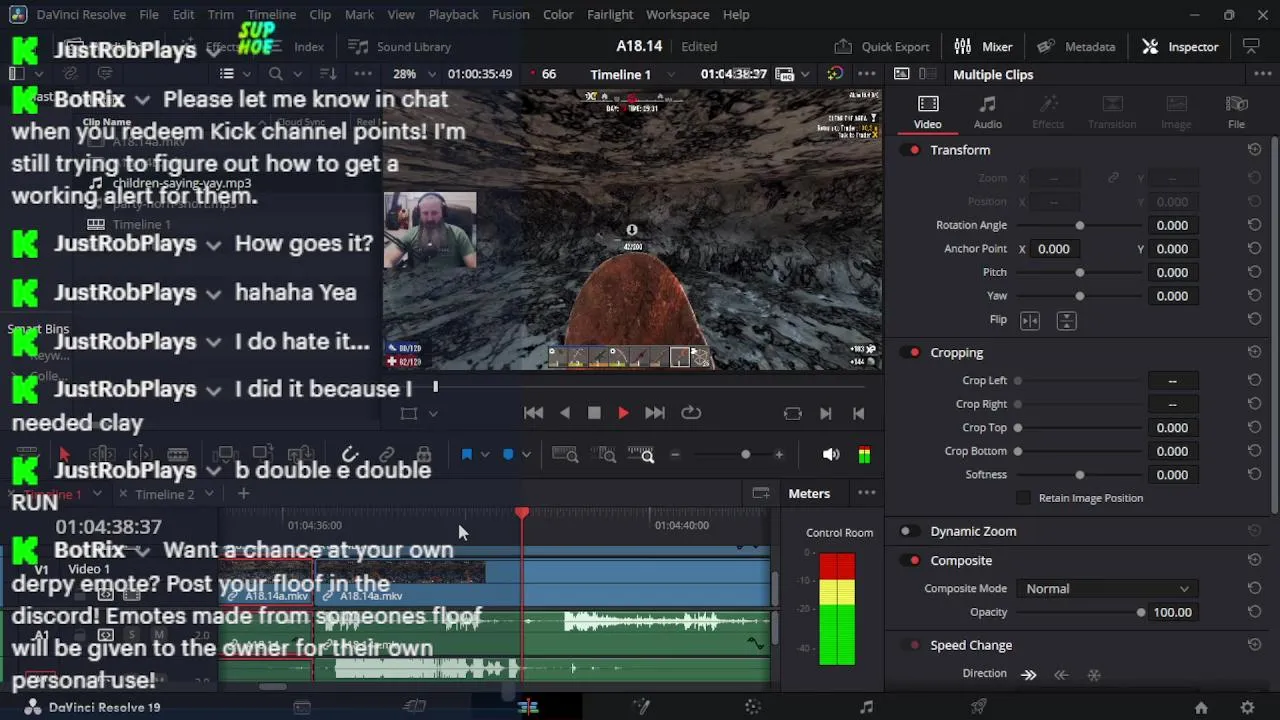This screenshot has width=1280, height=720.
Task: Zoom in timeline with plus button
Action: [x=779, y=455]
